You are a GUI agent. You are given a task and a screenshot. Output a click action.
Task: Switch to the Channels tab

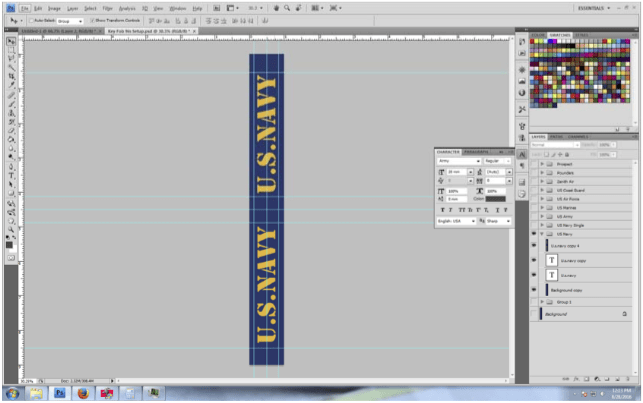[x=578, y=137]
